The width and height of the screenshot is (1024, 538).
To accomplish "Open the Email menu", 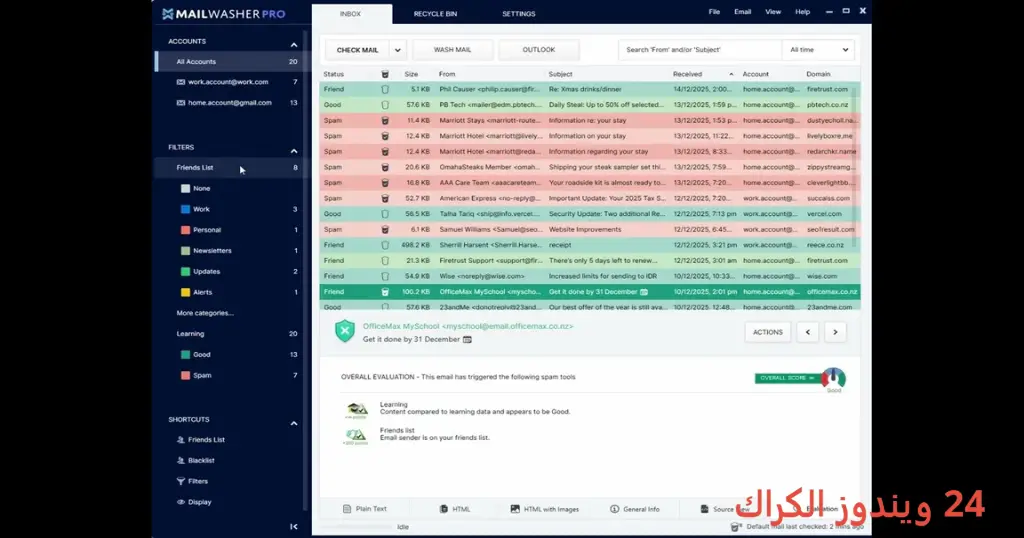I will tap(743, 12).
